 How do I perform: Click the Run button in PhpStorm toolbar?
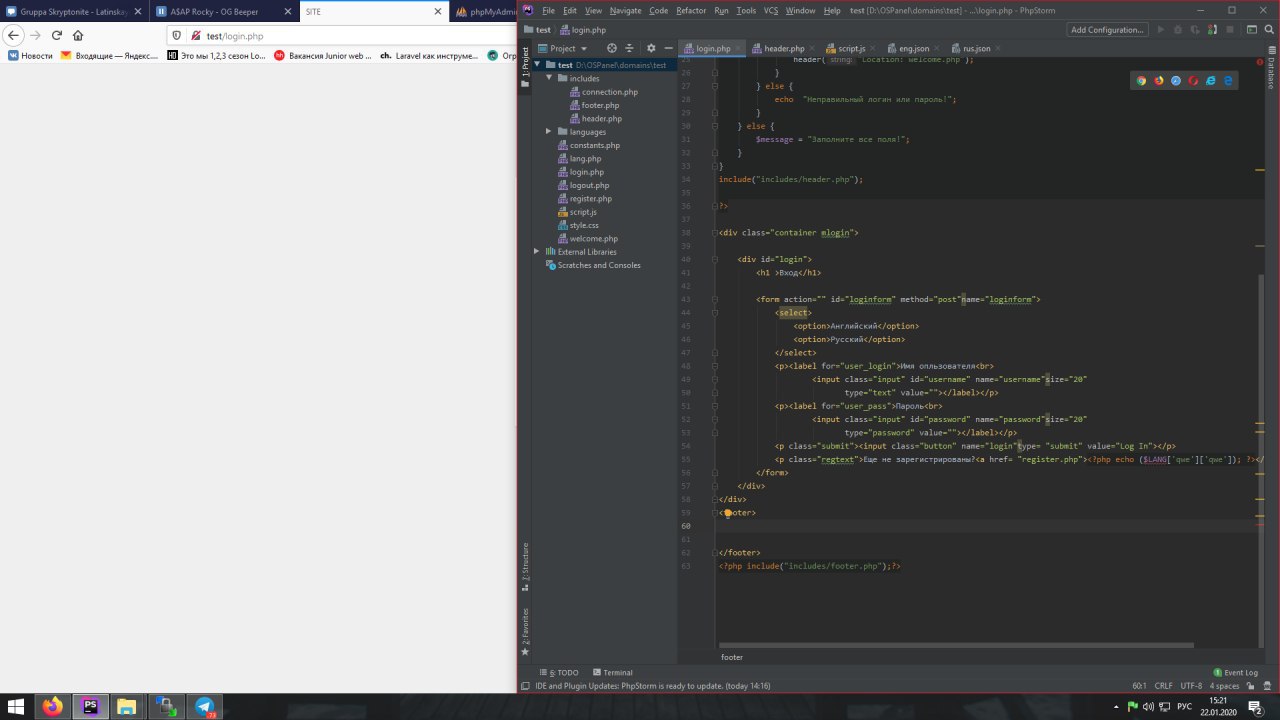pos(1161,30)
